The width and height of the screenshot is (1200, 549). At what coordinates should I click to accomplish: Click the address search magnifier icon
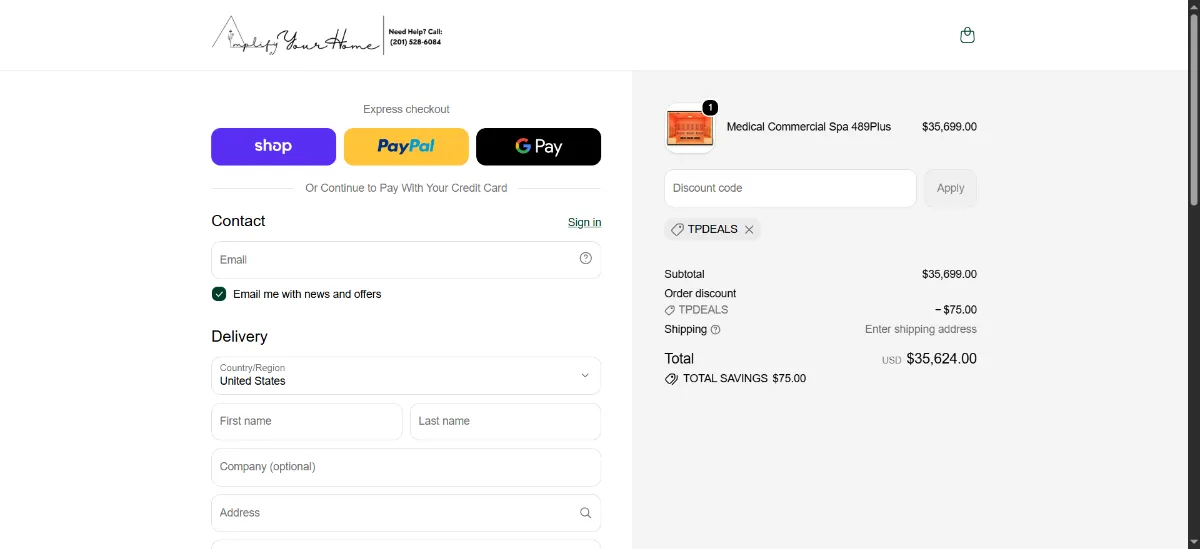point(586,512)
